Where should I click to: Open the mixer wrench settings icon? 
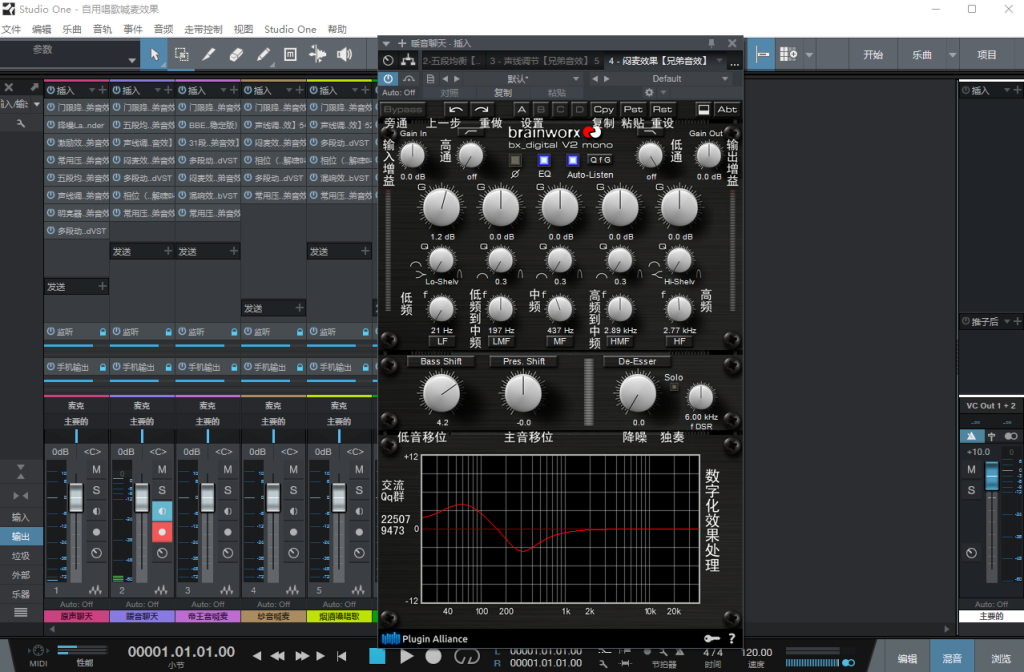click(x=20, y=123)
